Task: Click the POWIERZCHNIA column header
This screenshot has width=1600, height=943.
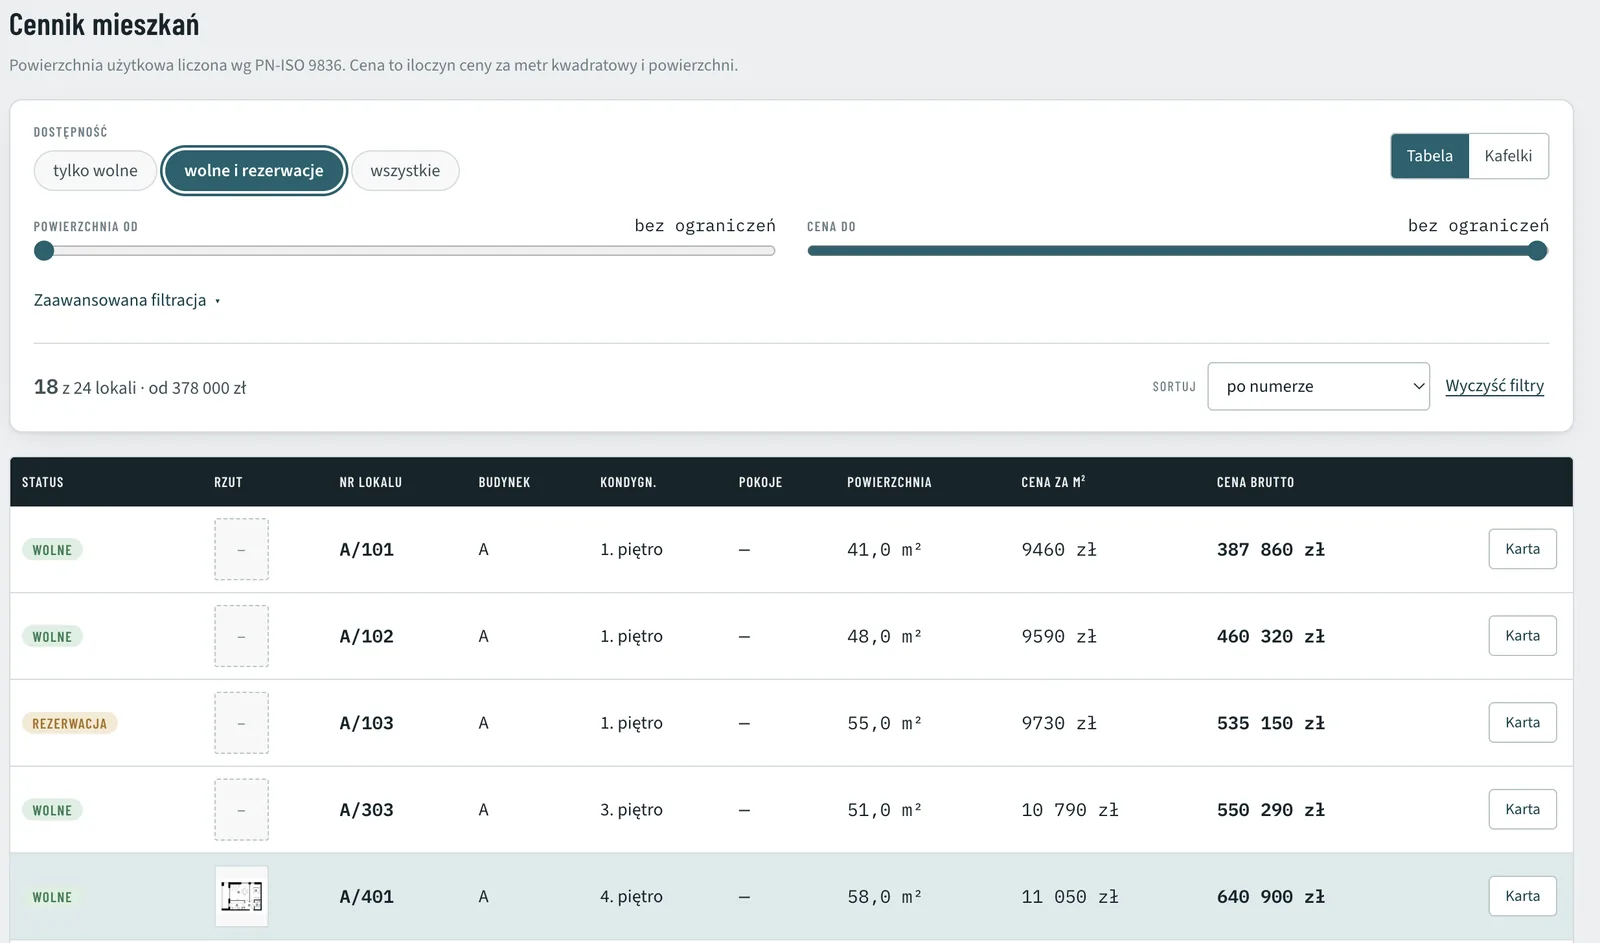Action: (889, 482)
